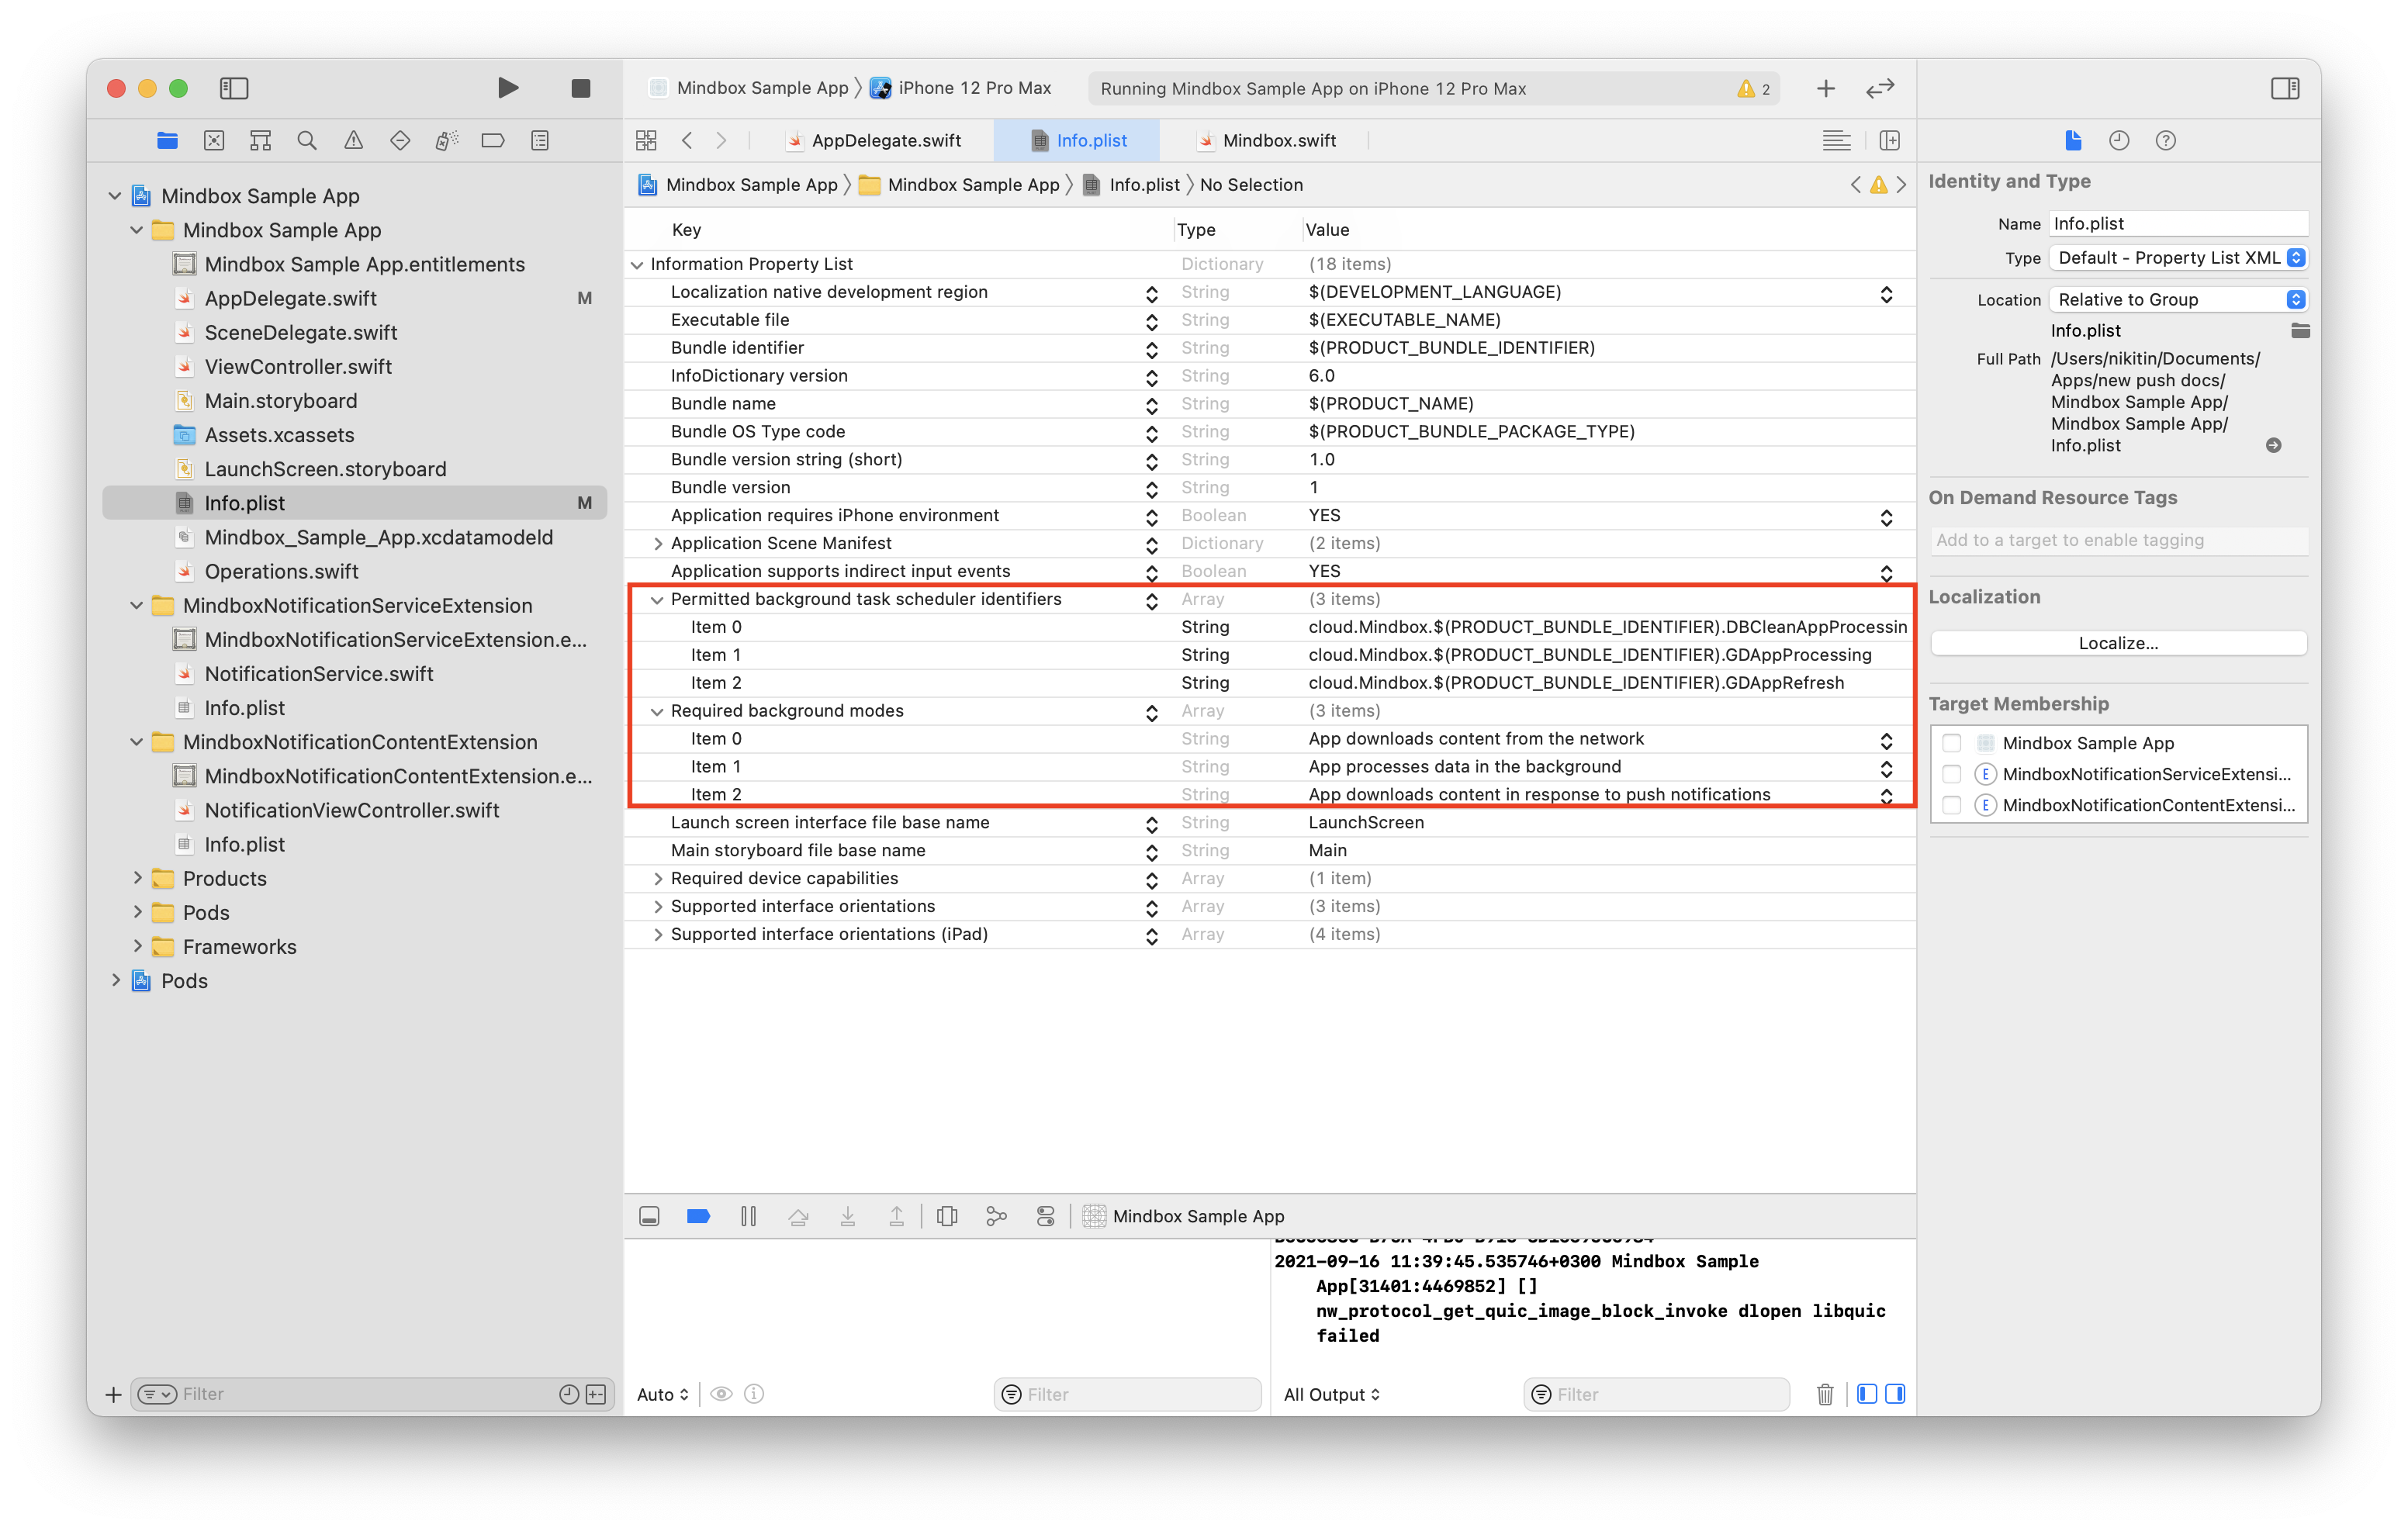2408x1531 pixels.
Task: Collapse the Mindbox Sample App project root
Action: click(115, 196)
